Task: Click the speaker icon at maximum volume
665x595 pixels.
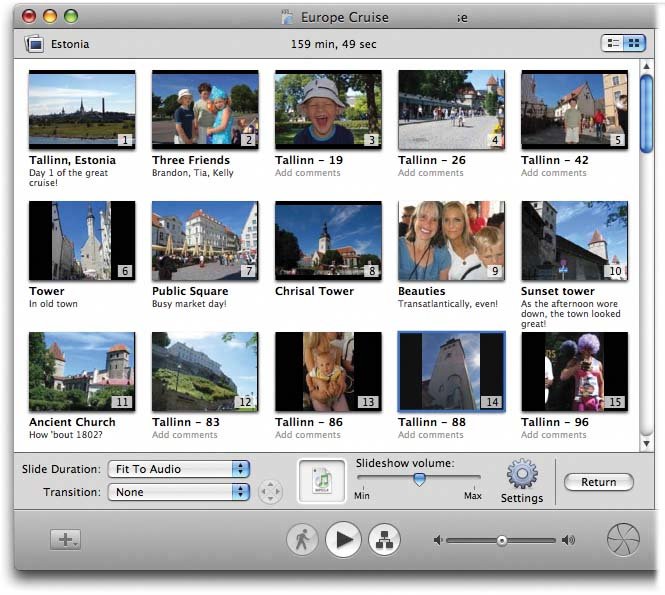Action: (x=568, y=541)
